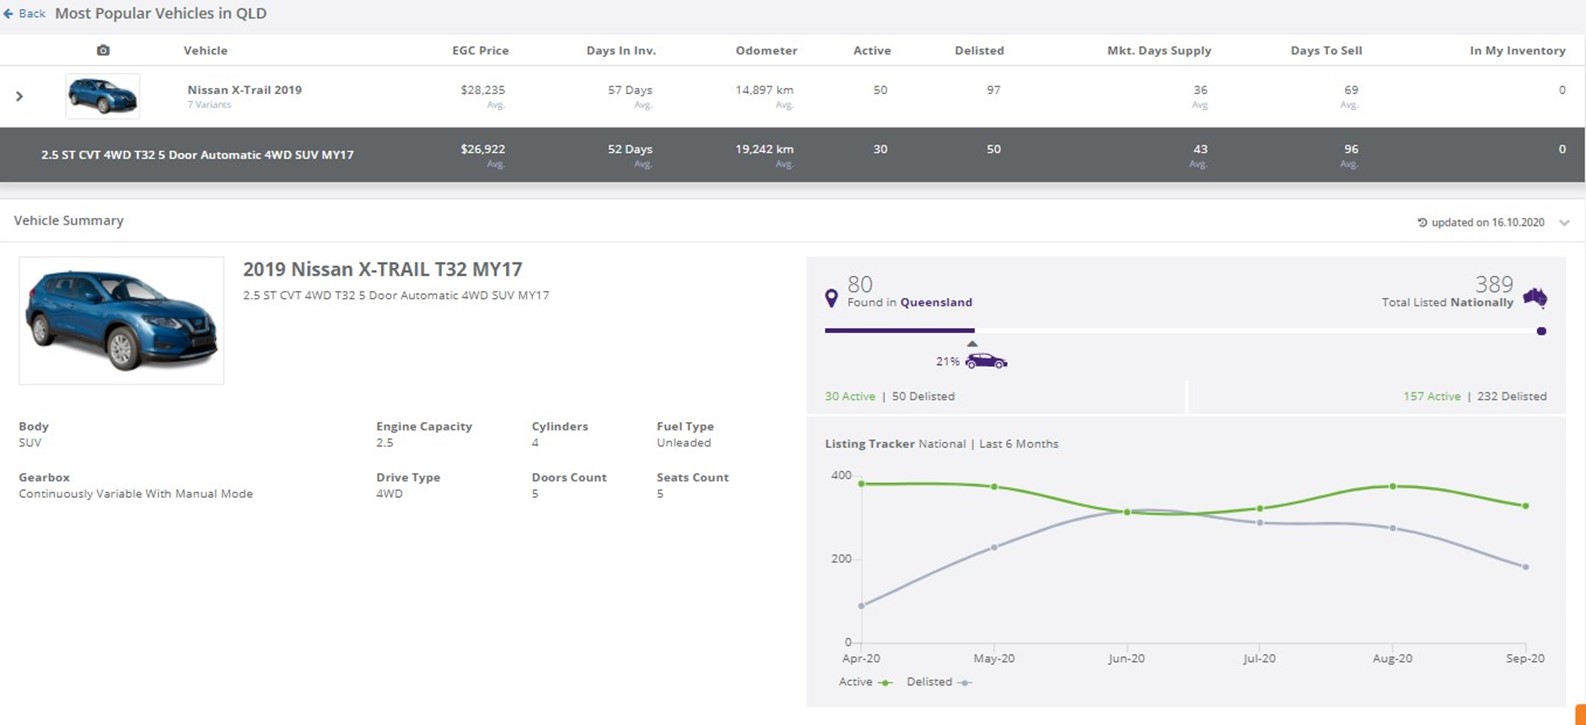This screenshot has height=725, width=1586.
Task: Click the Delisted data point for May-20
Action: [x=994, y=547]
